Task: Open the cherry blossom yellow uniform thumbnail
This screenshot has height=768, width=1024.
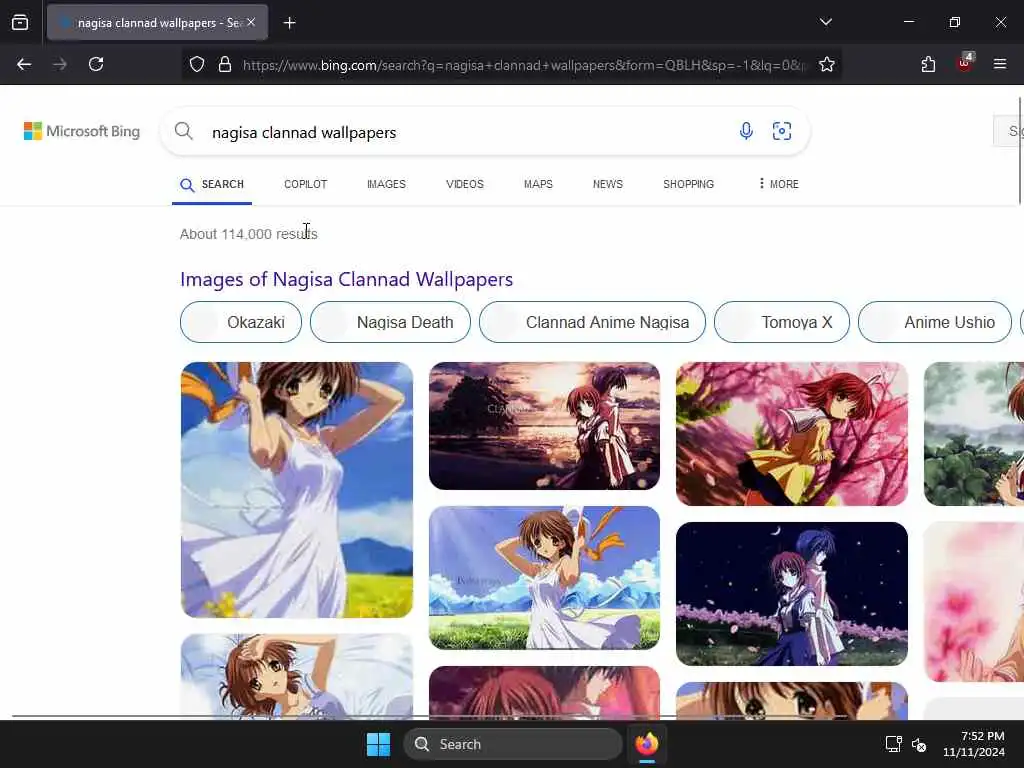Action: pyautogui.click(x=792, y=434)
